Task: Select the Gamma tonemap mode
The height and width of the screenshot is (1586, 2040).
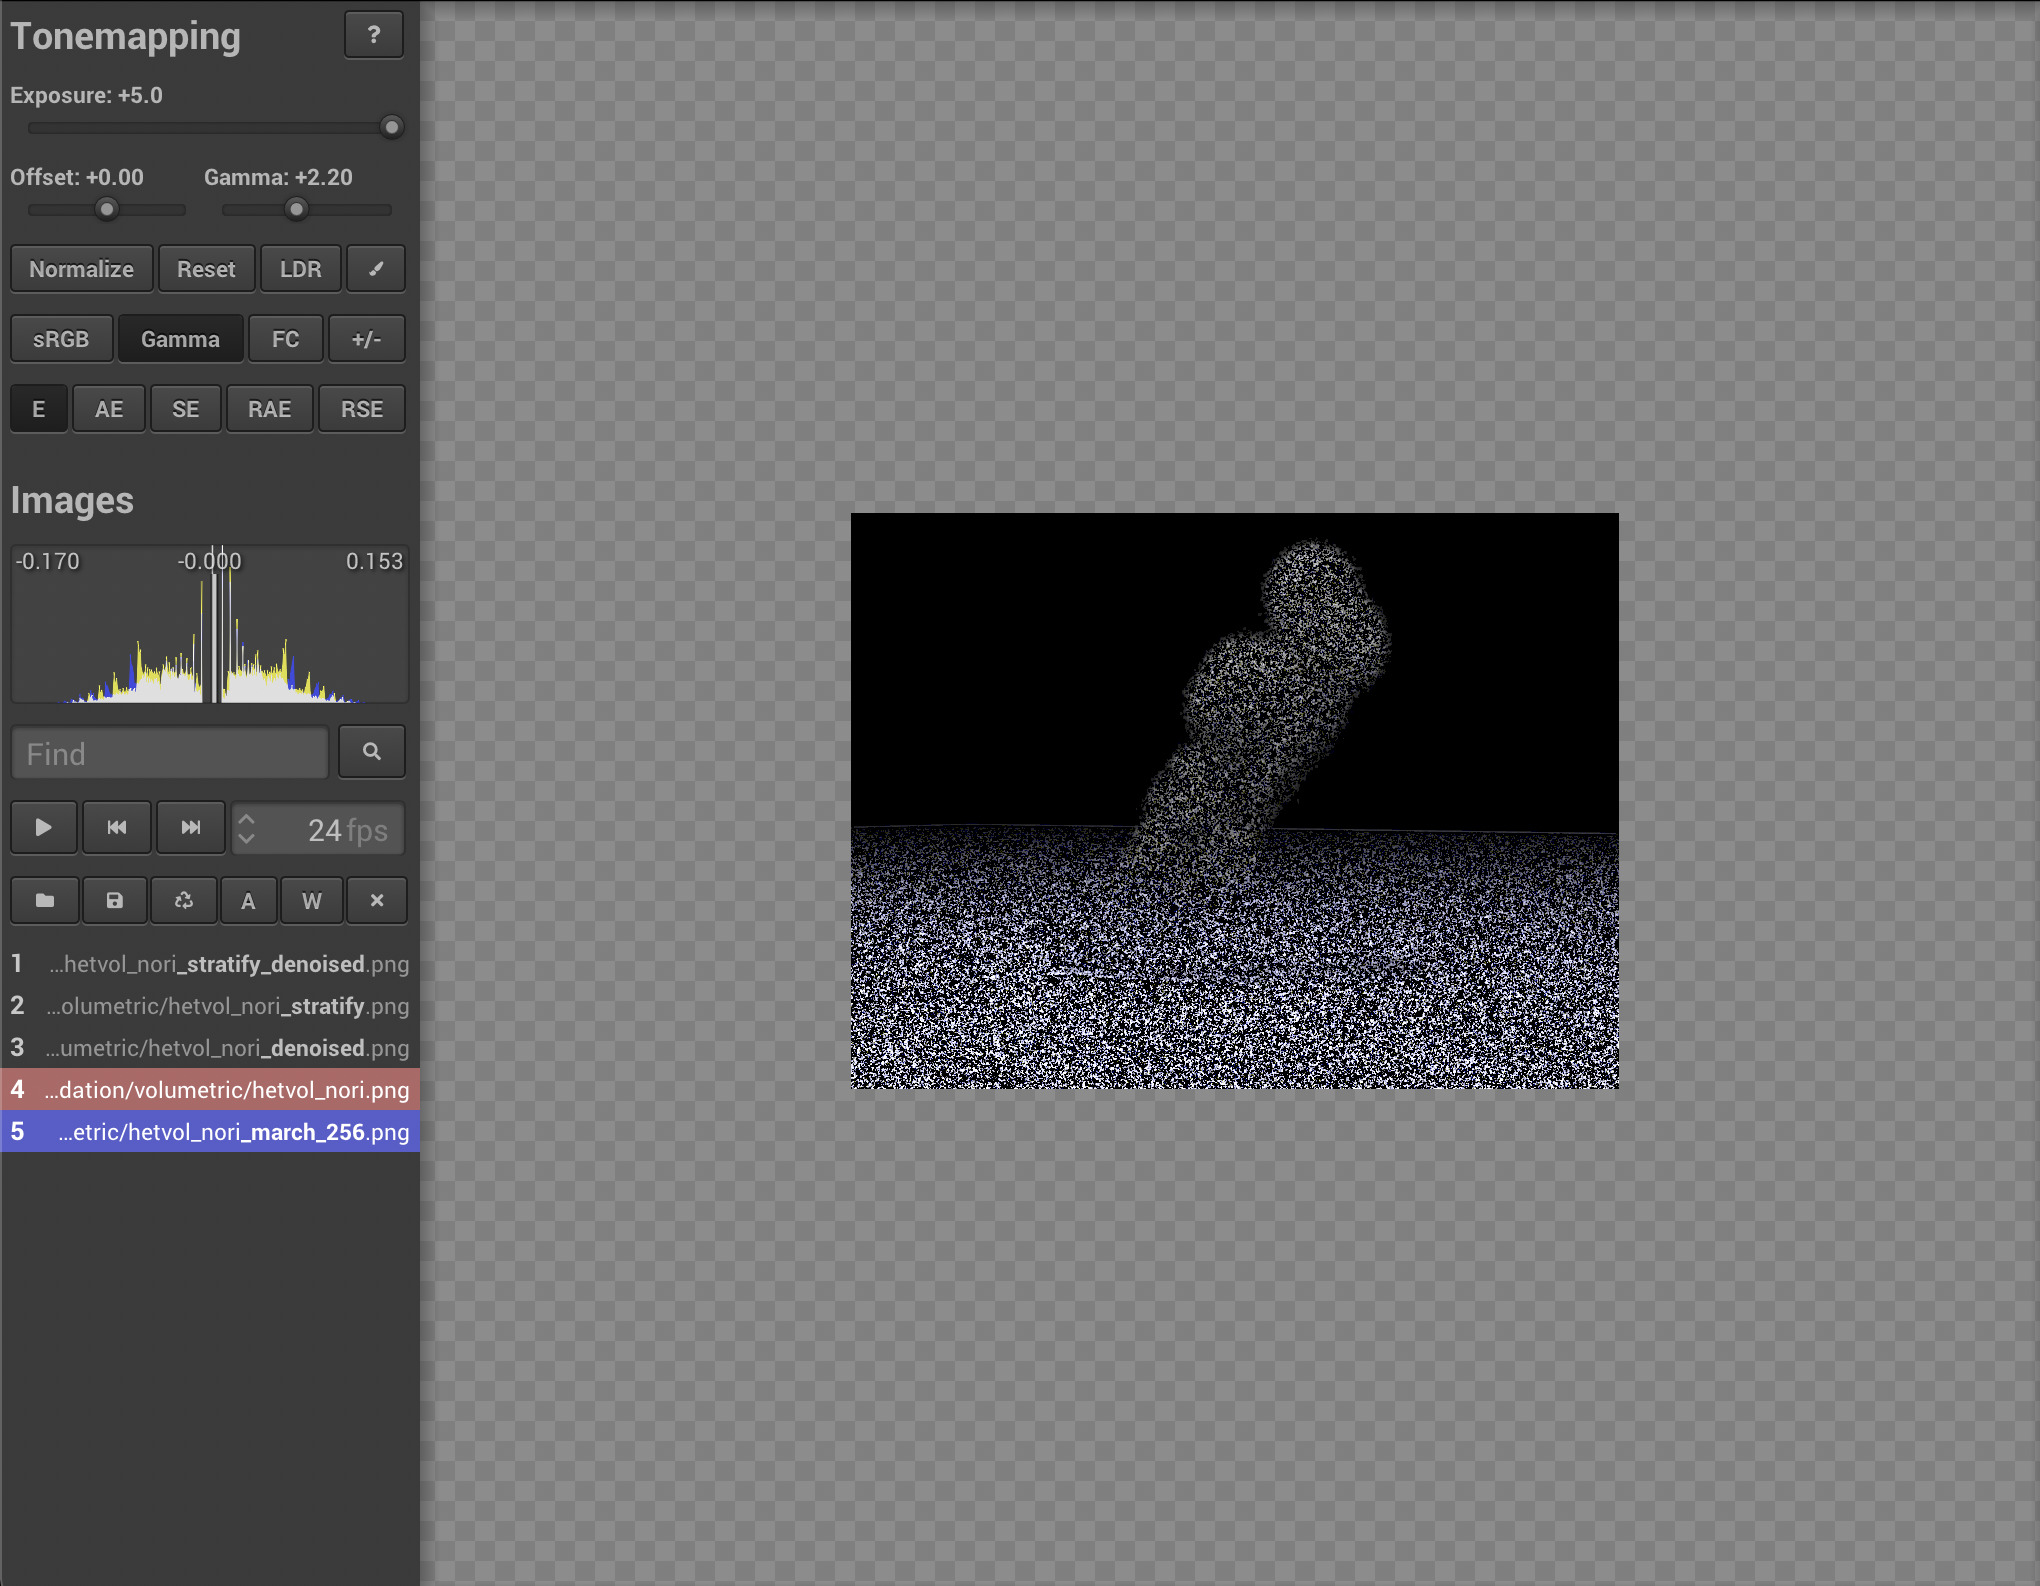Action: click(181, 339)
